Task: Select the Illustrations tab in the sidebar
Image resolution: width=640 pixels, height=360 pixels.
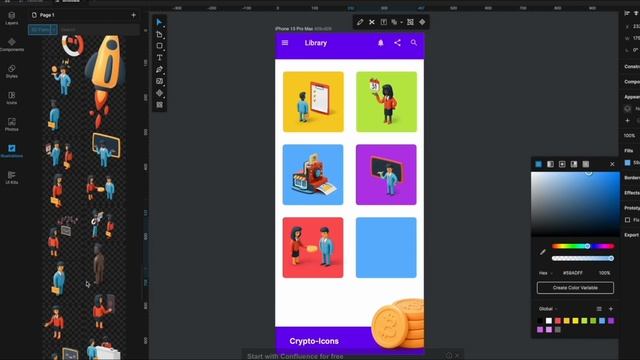Action: click(11, 151)
